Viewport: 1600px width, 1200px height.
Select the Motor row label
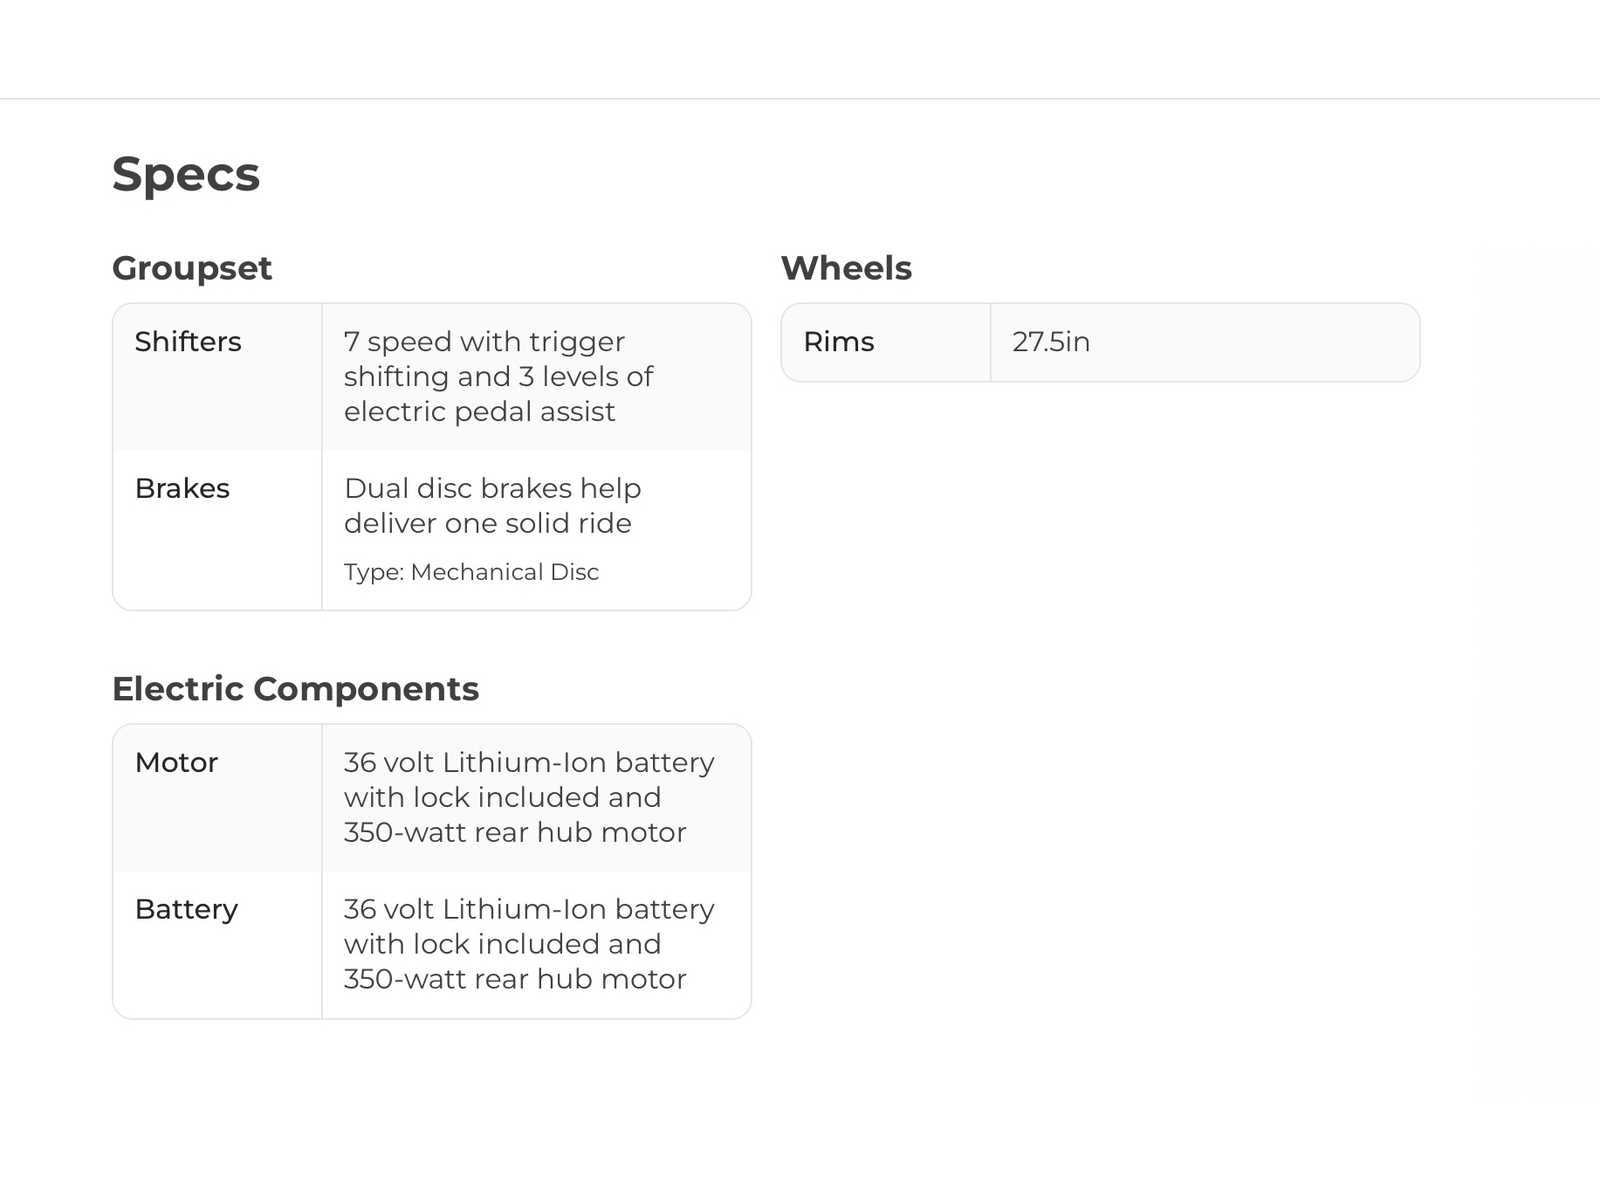coord(176,762)
